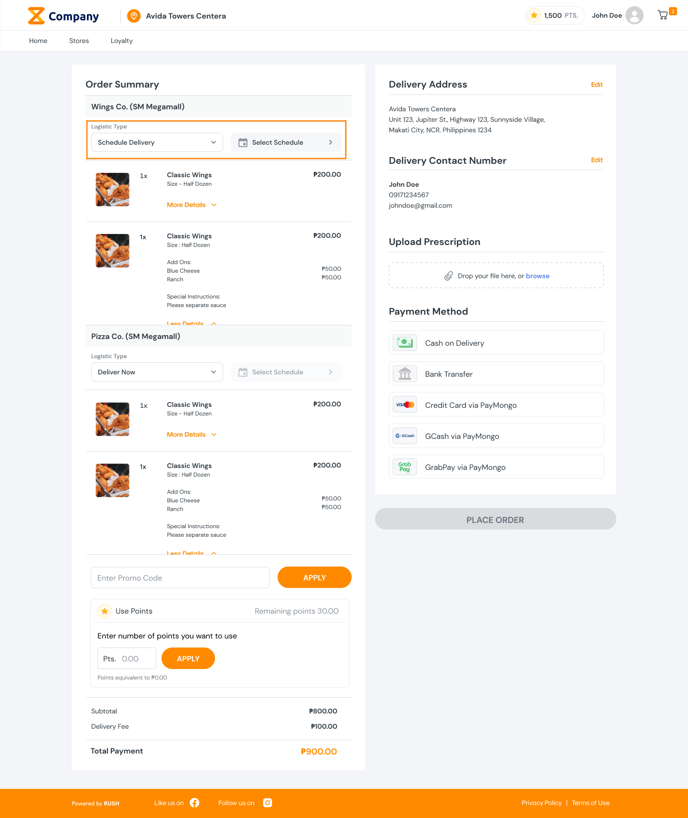Click the Enter Promo Code input field
688x818 pixels.
[180, 577]
